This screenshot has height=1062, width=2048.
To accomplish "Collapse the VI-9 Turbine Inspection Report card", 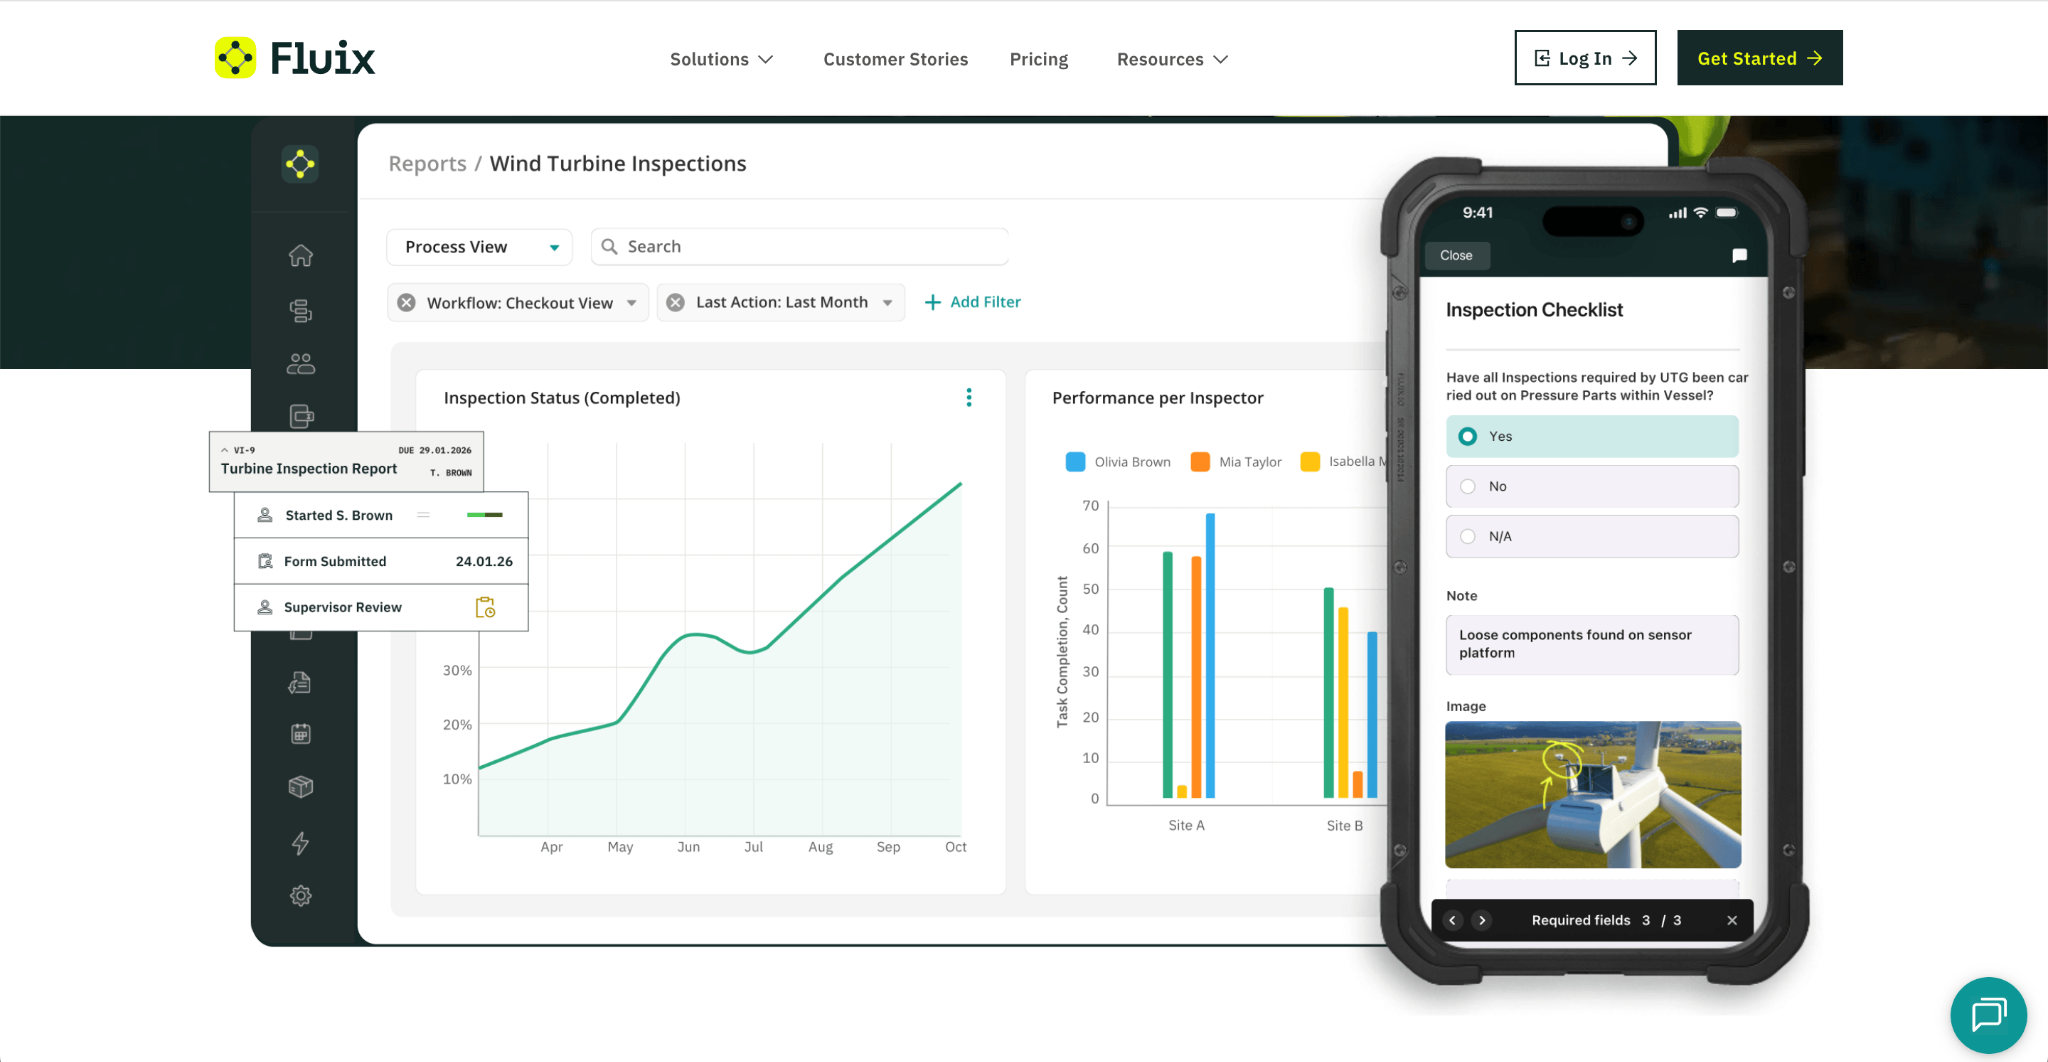I will pos(225,450).
